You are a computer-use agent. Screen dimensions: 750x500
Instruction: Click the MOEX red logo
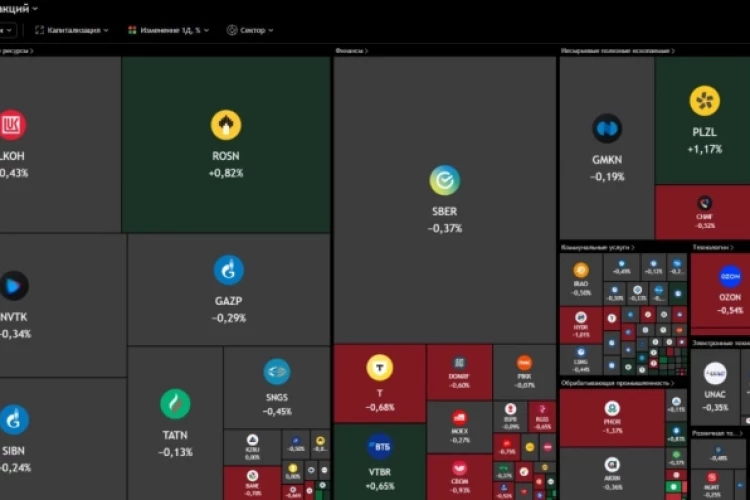[x=459, y=418]
